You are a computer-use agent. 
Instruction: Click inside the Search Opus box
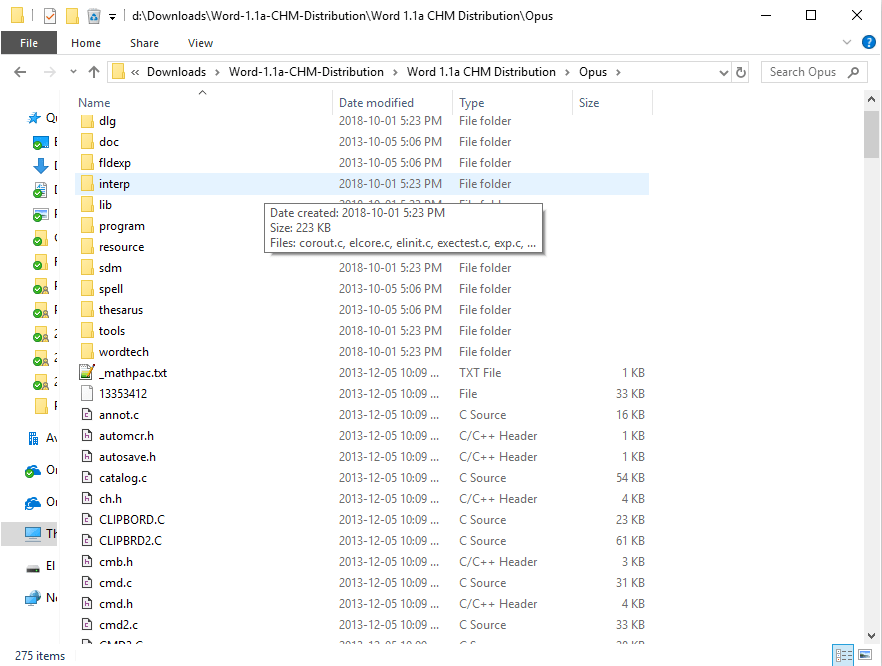pos(812,71)
